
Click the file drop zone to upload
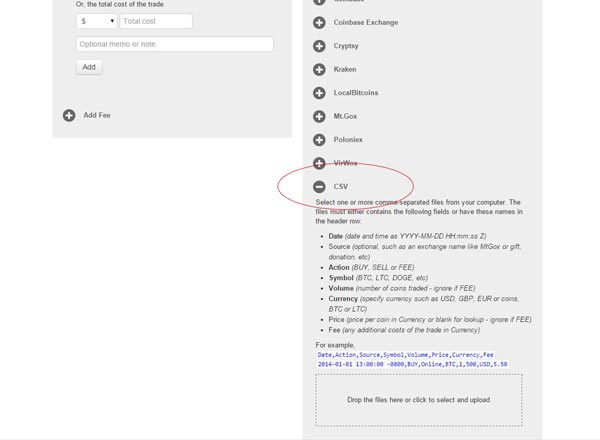[x=419, y=400]
